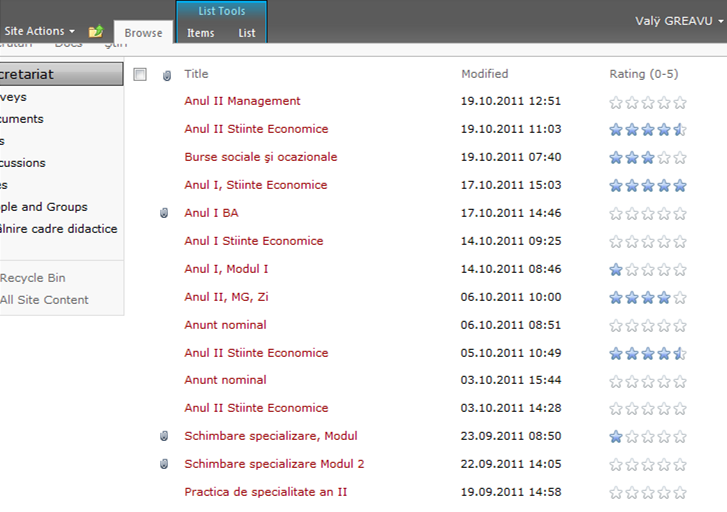Set Anul I, Modul I rating to four stars
727x512 pixels.
(664, 269)
